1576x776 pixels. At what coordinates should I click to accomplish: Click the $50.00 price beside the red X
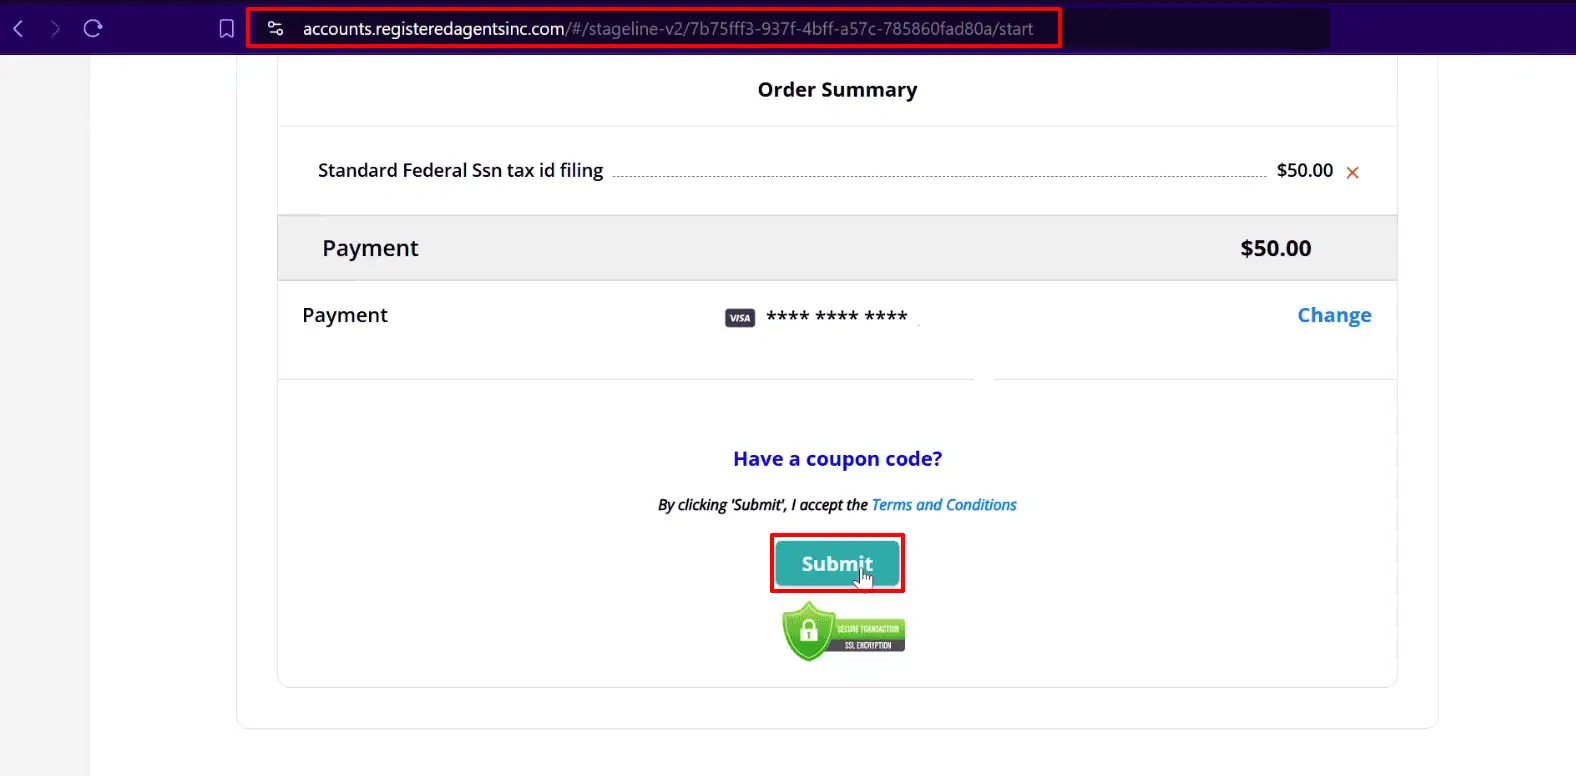click(x=1304, y=171)
